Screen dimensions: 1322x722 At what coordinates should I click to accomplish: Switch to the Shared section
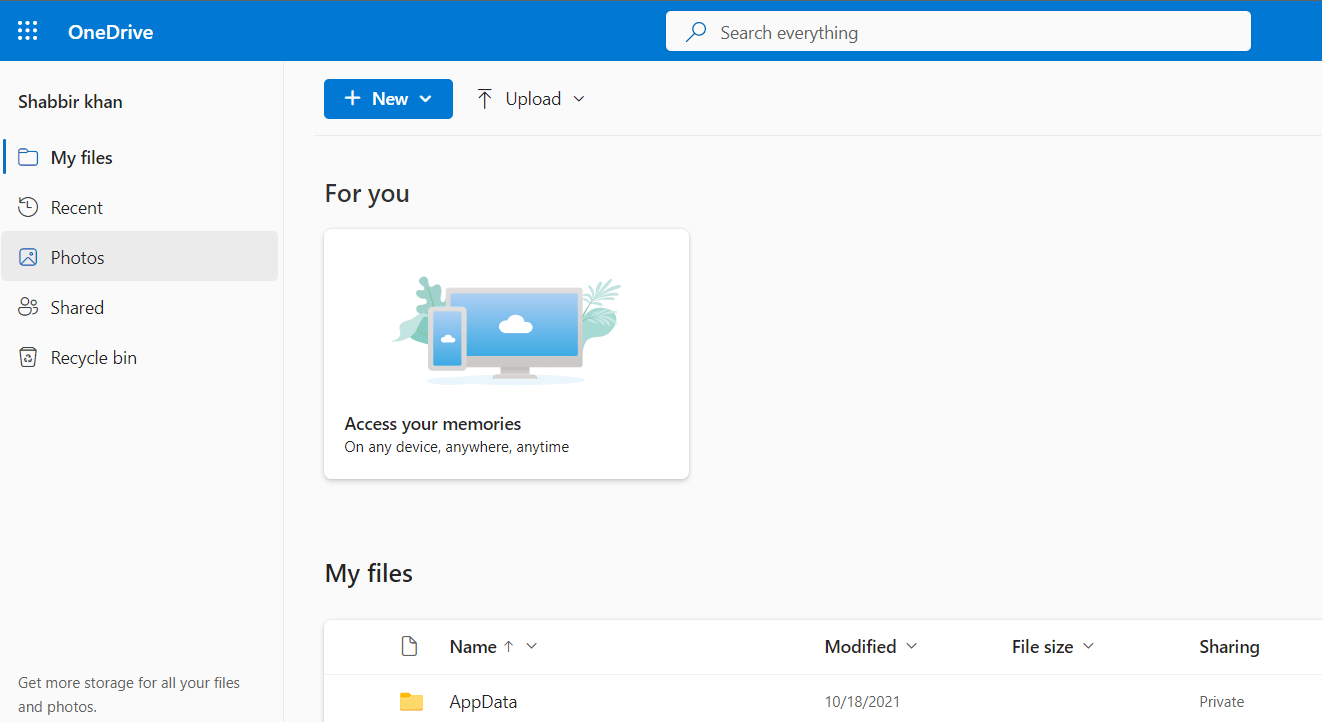76,306
